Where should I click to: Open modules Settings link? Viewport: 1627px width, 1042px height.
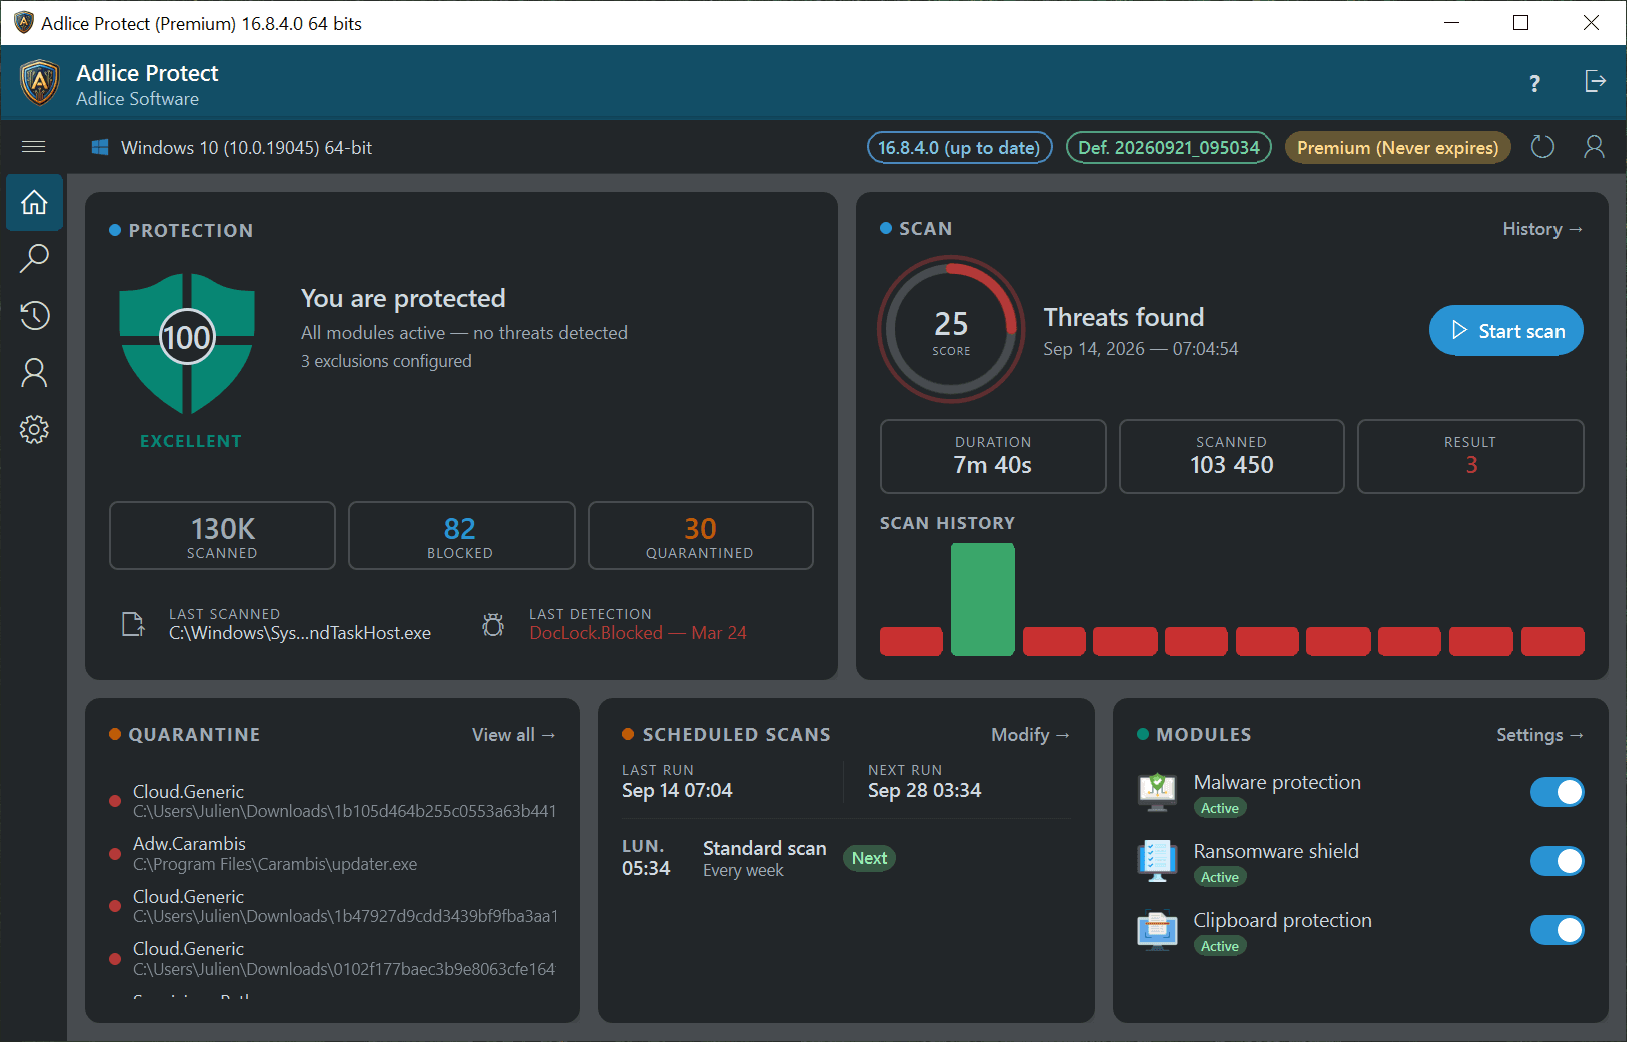pos(1540,735)
